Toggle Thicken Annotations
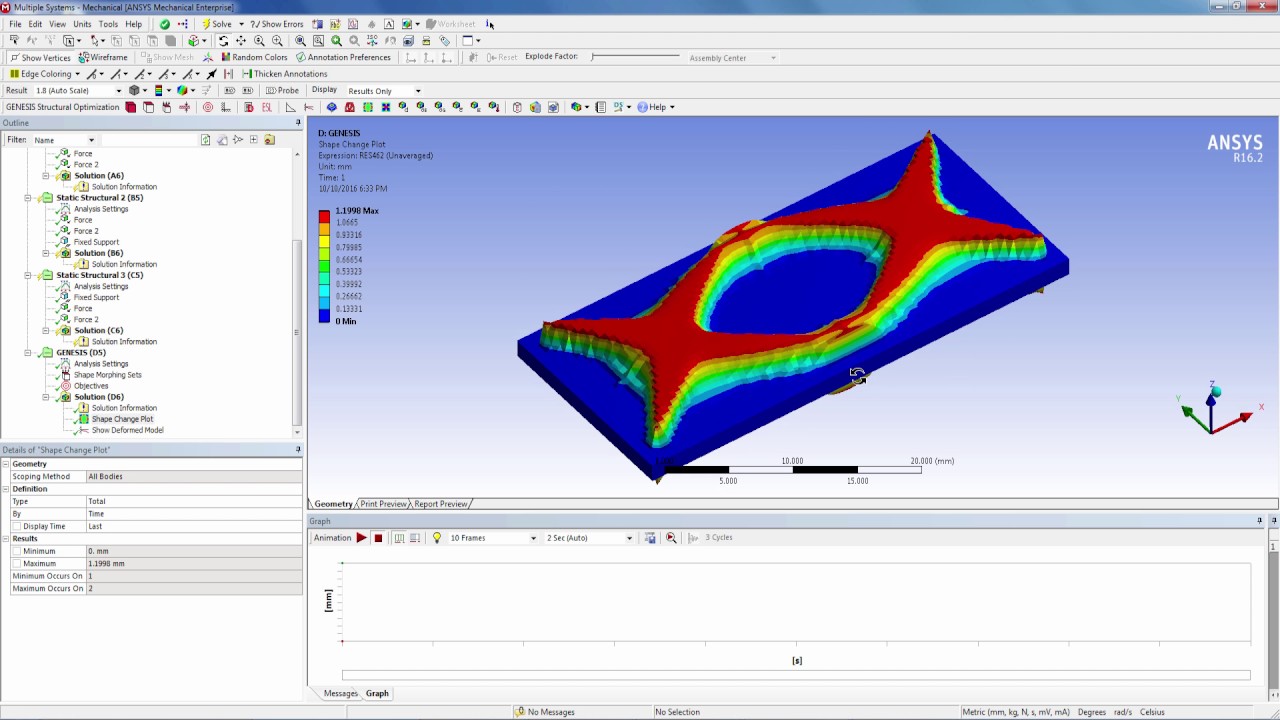The height and width of the screenshot is (720, 1280). pos(284,74)
